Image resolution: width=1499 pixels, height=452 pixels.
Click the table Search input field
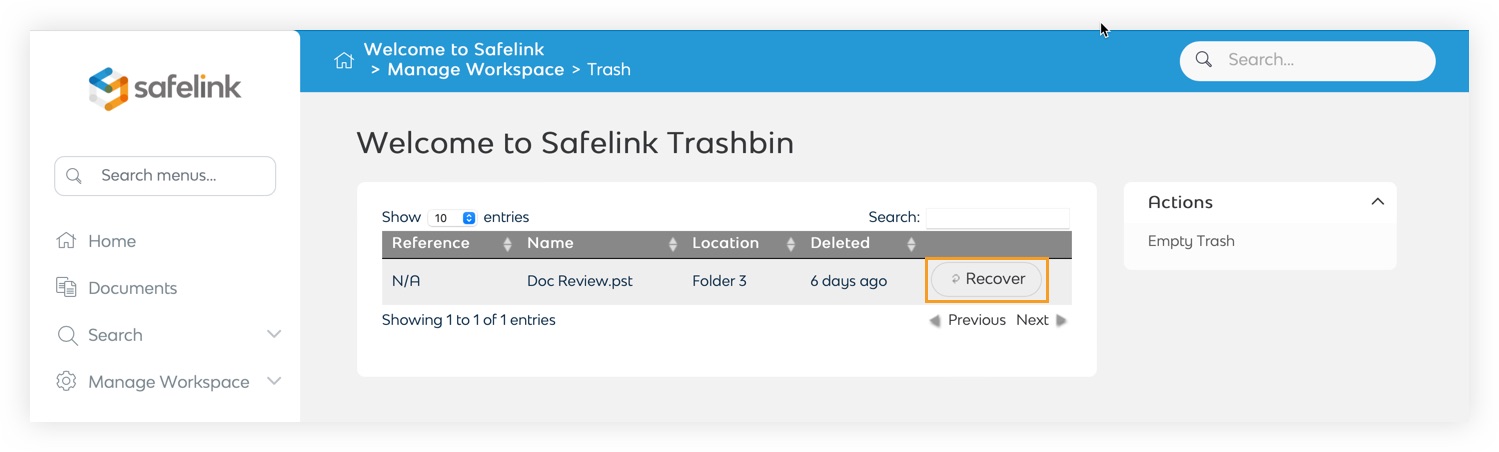point(997,217)
